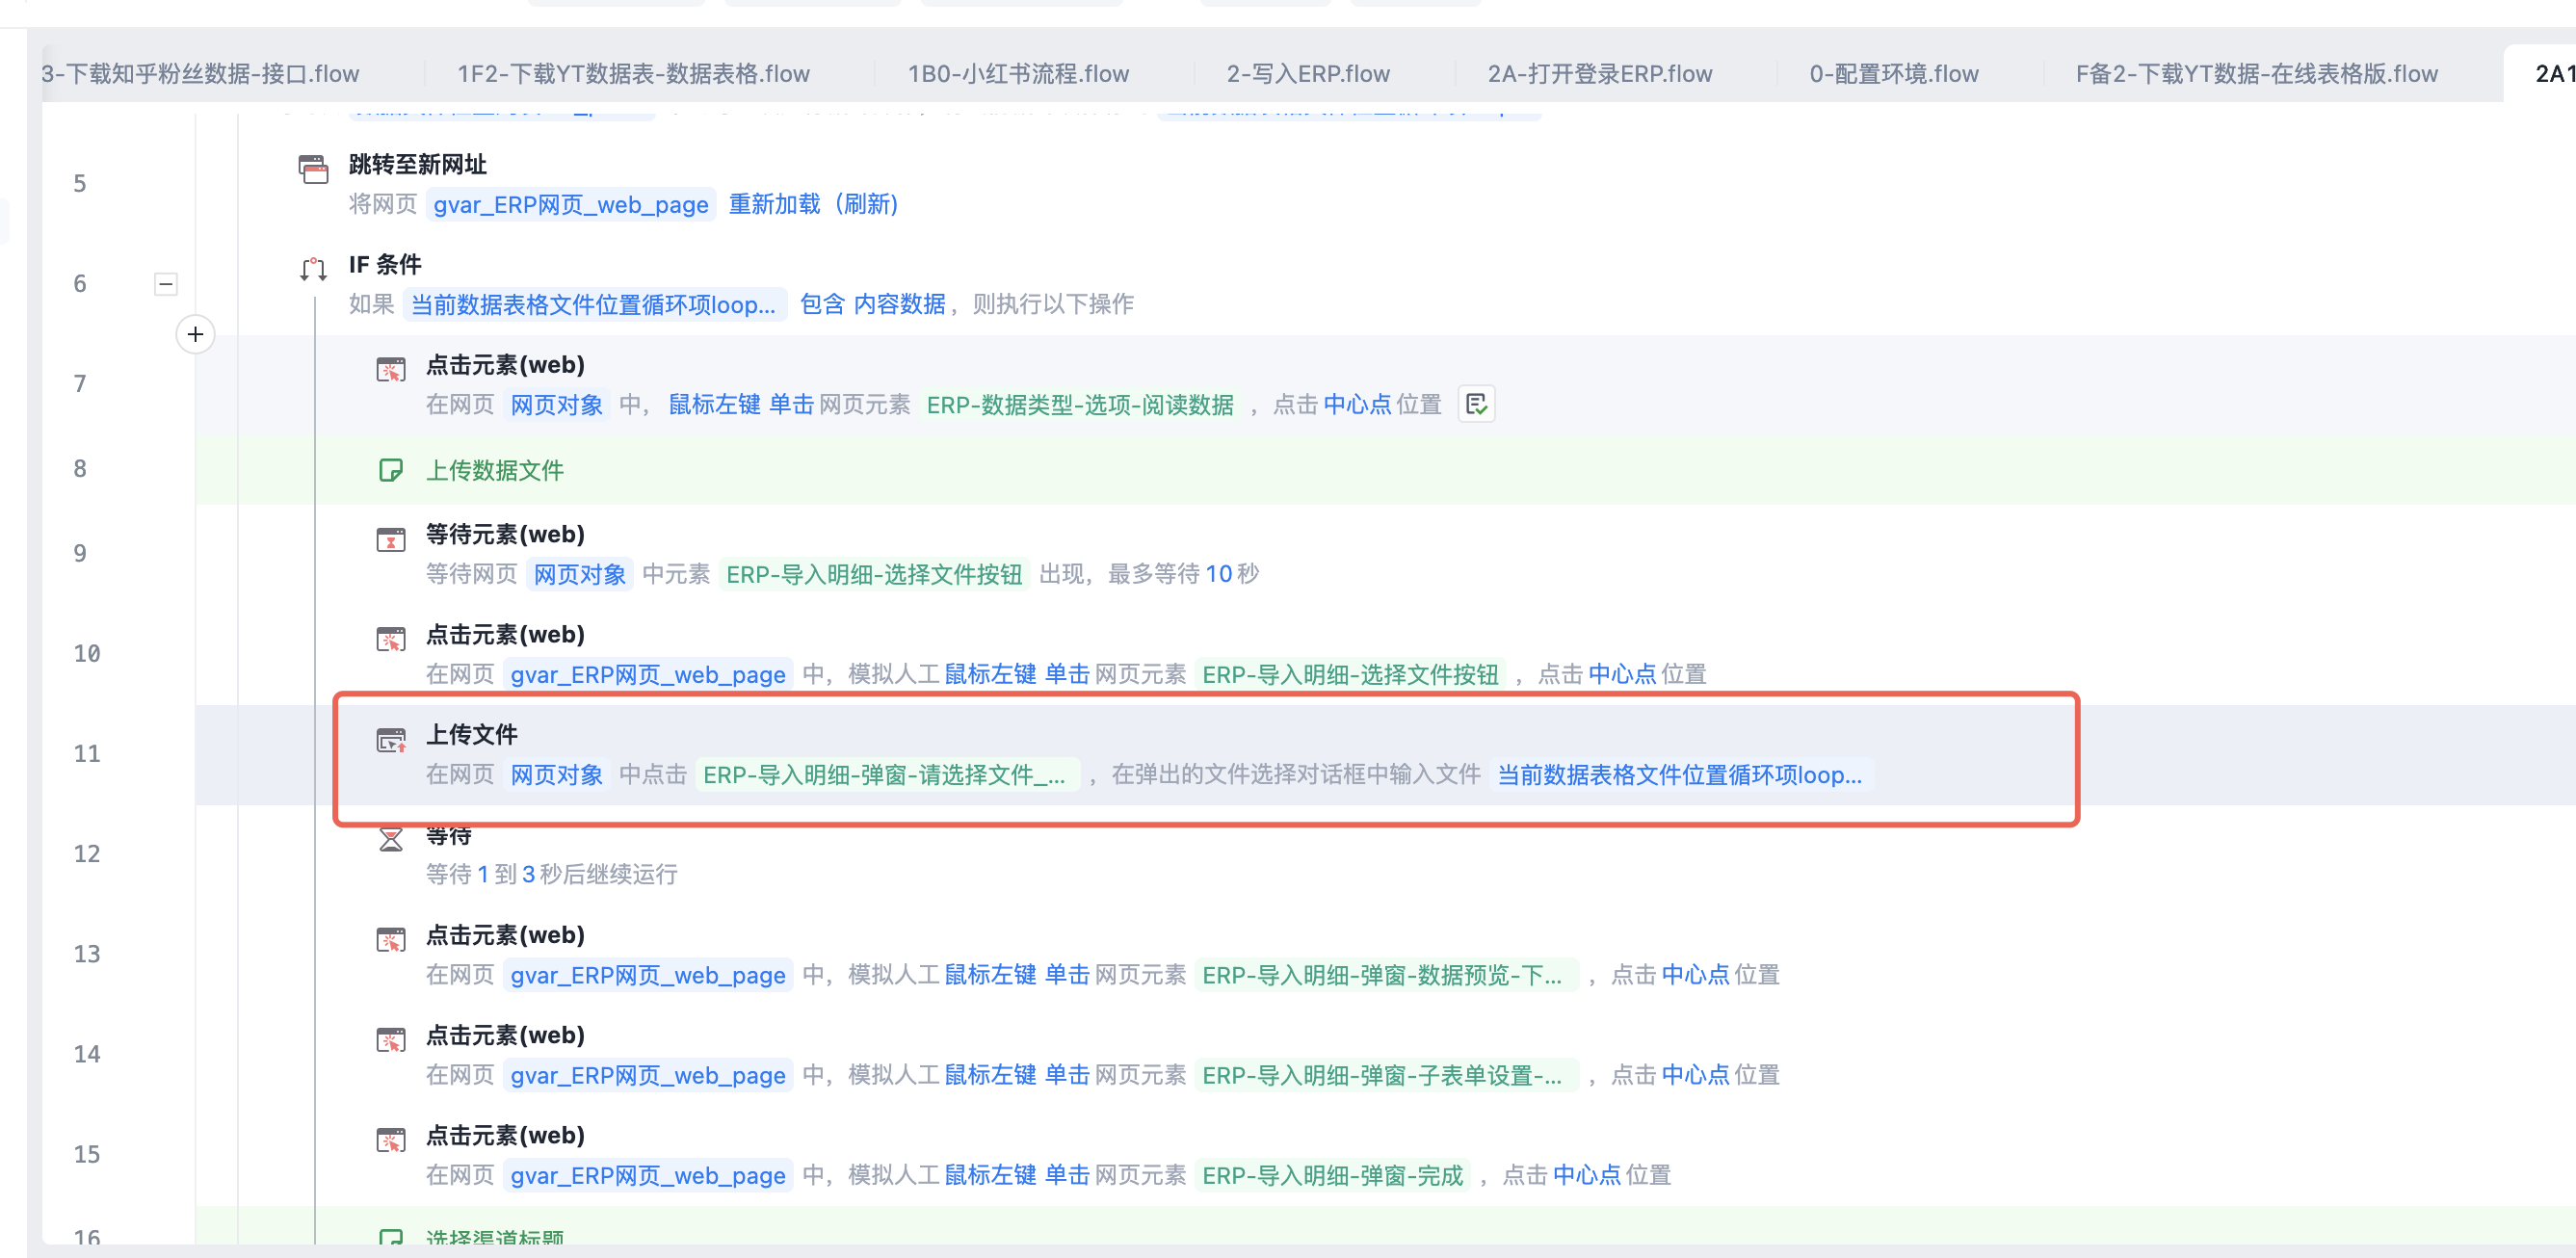Image resolution: width=2576 pixels, height=1258 pixels.
Task: Click element ERP-导入明细-弹窗-子表单设置-...
Action: click(1386, 1075)
